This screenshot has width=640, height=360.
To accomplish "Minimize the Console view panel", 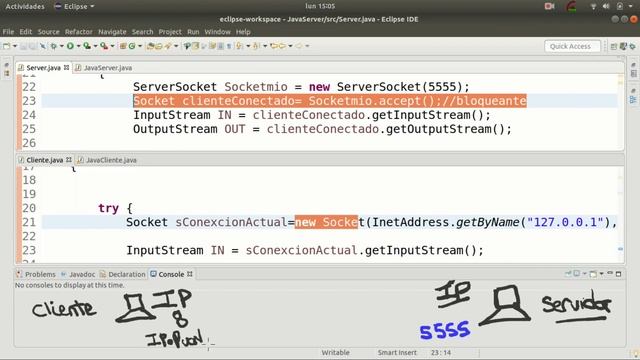I will (610, 273).
